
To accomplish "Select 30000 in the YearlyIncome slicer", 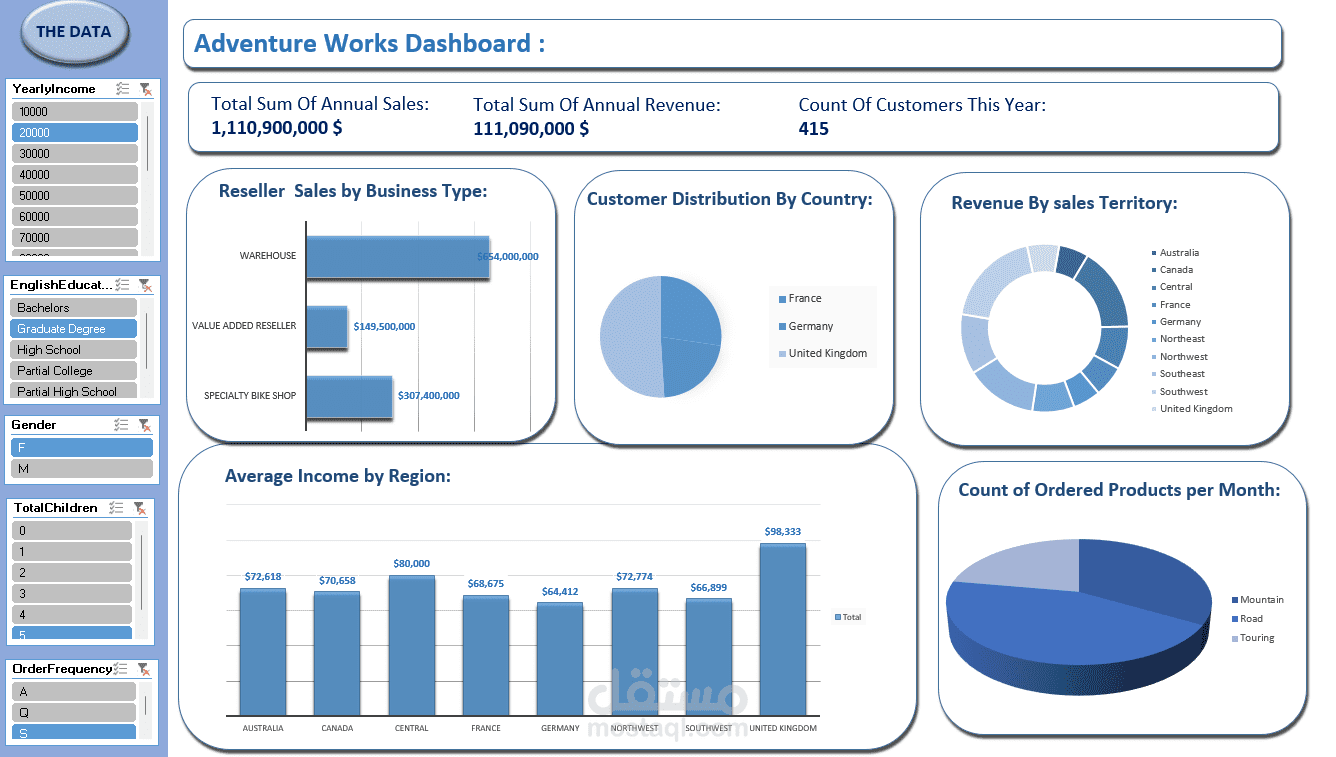I will coord(75,153).
